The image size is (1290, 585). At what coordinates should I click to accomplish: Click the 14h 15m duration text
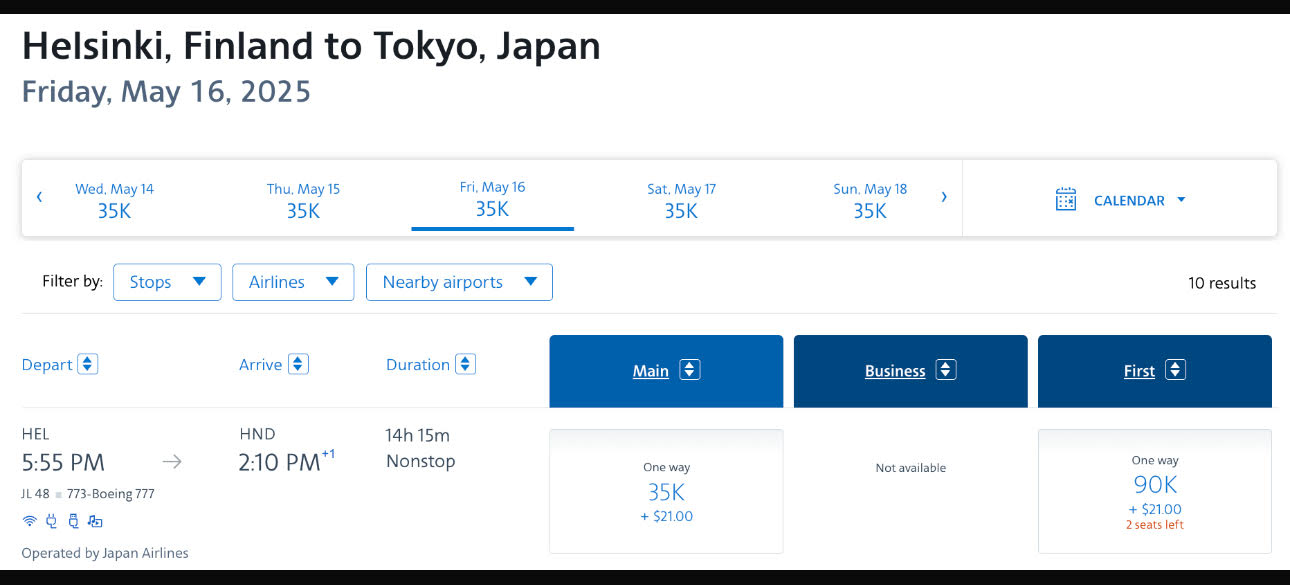(418, 435)
